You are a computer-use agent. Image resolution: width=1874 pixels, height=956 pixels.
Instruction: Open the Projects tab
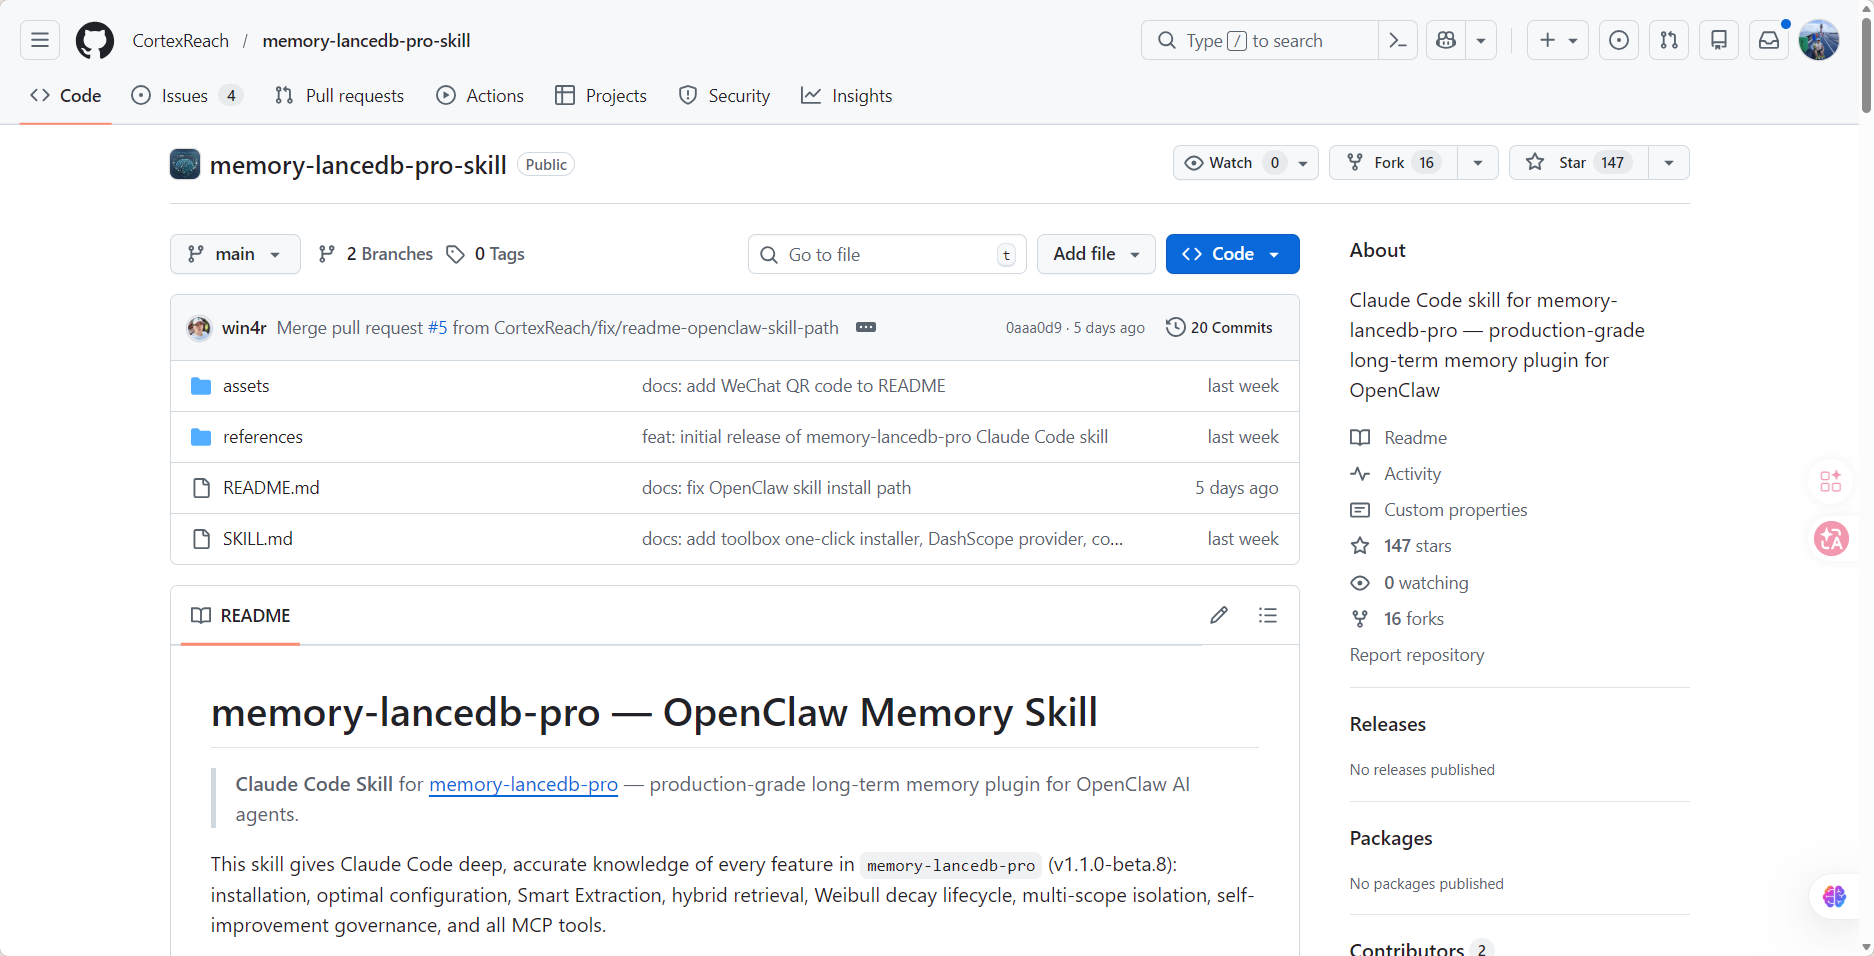601,96
